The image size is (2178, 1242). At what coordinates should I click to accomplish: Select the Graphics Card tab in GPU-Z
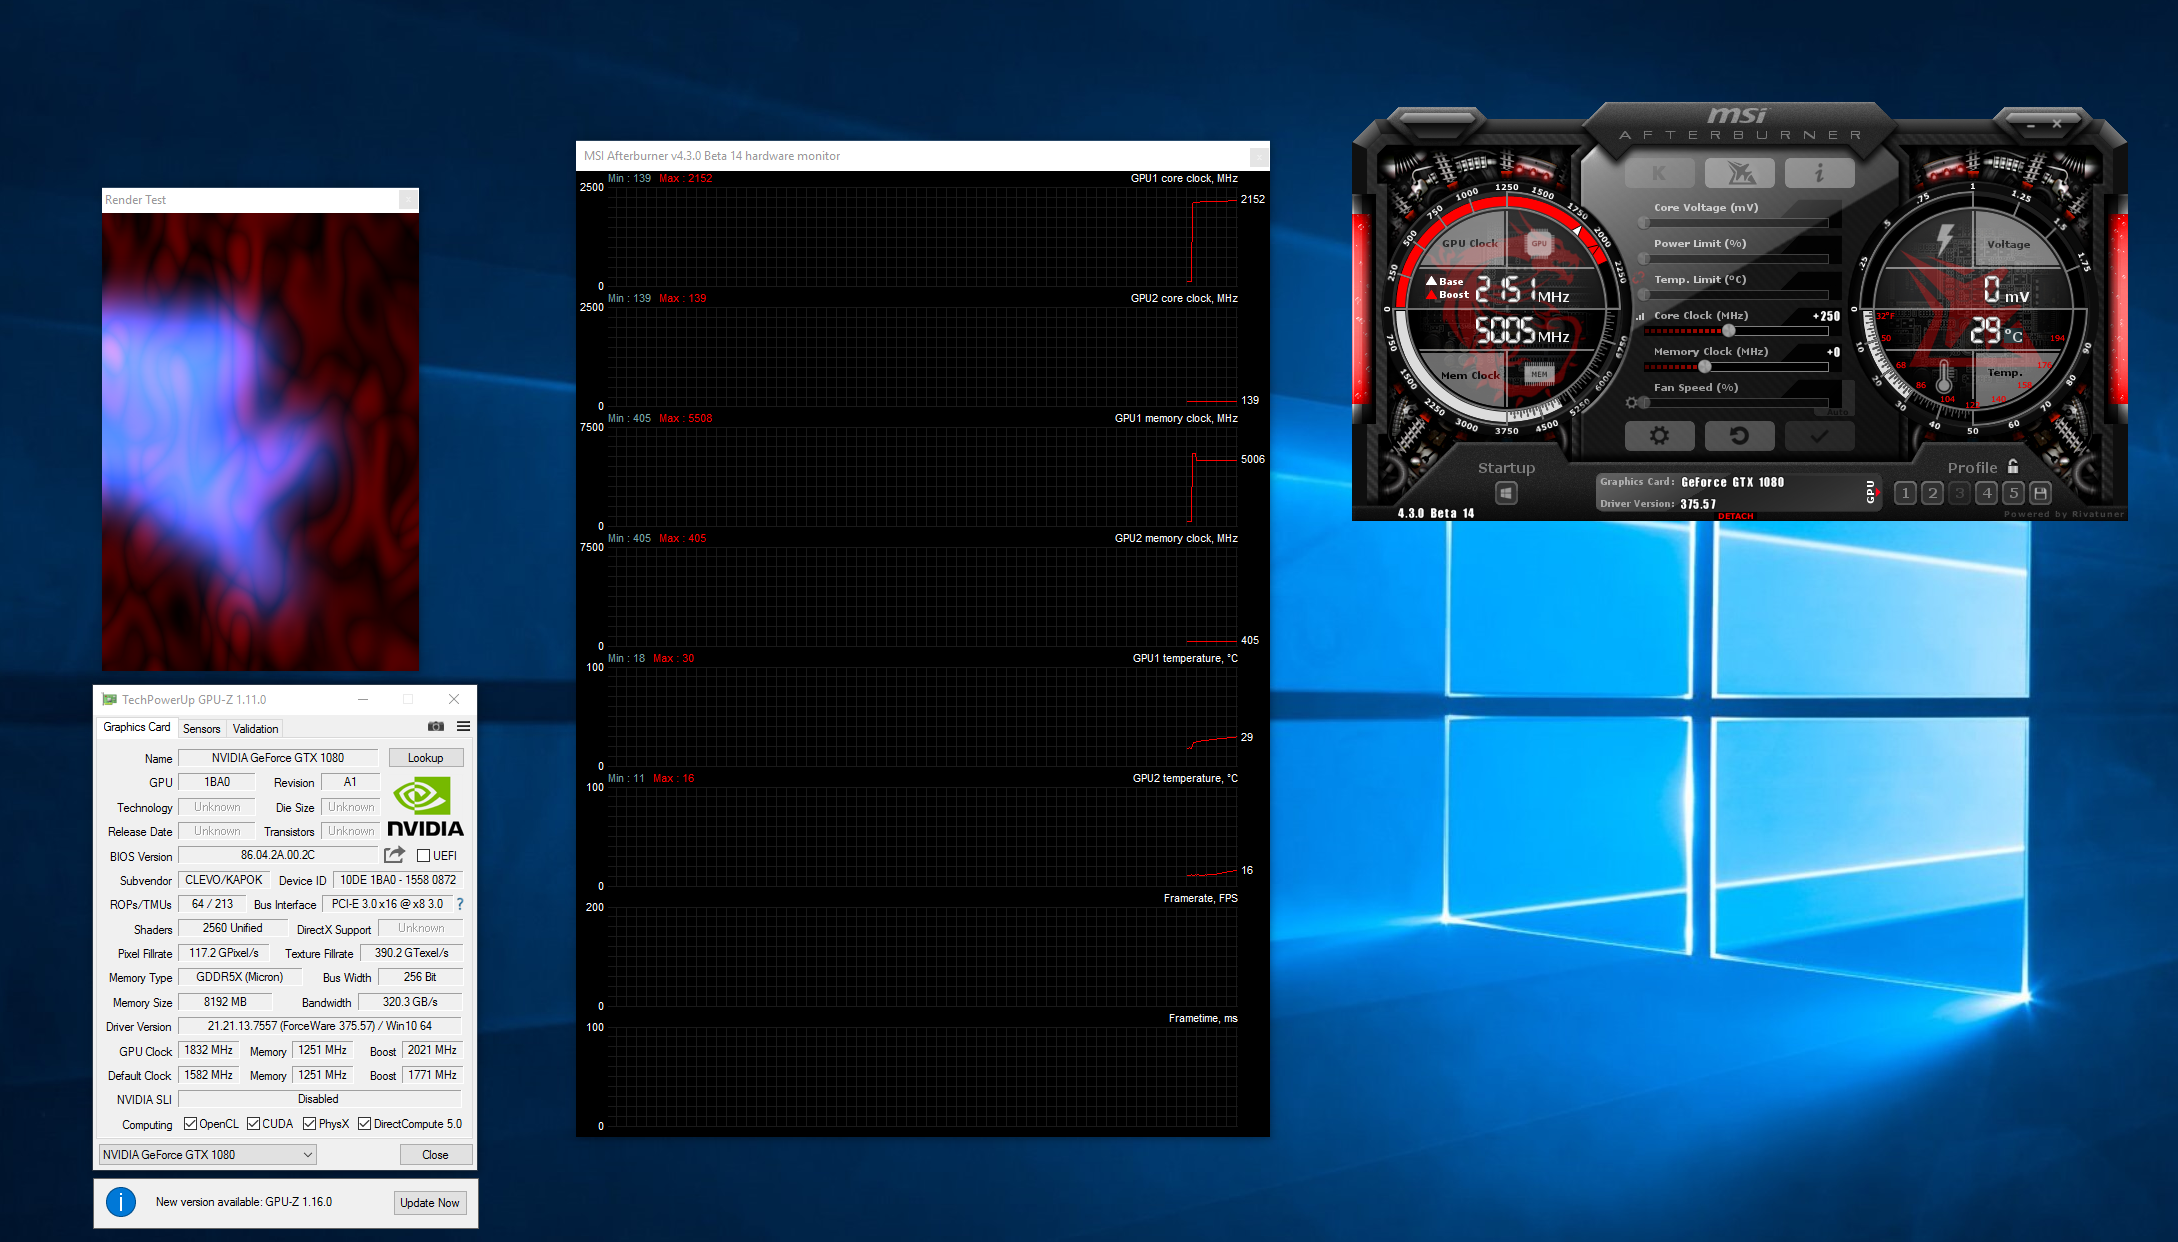[x=137, y=727]
